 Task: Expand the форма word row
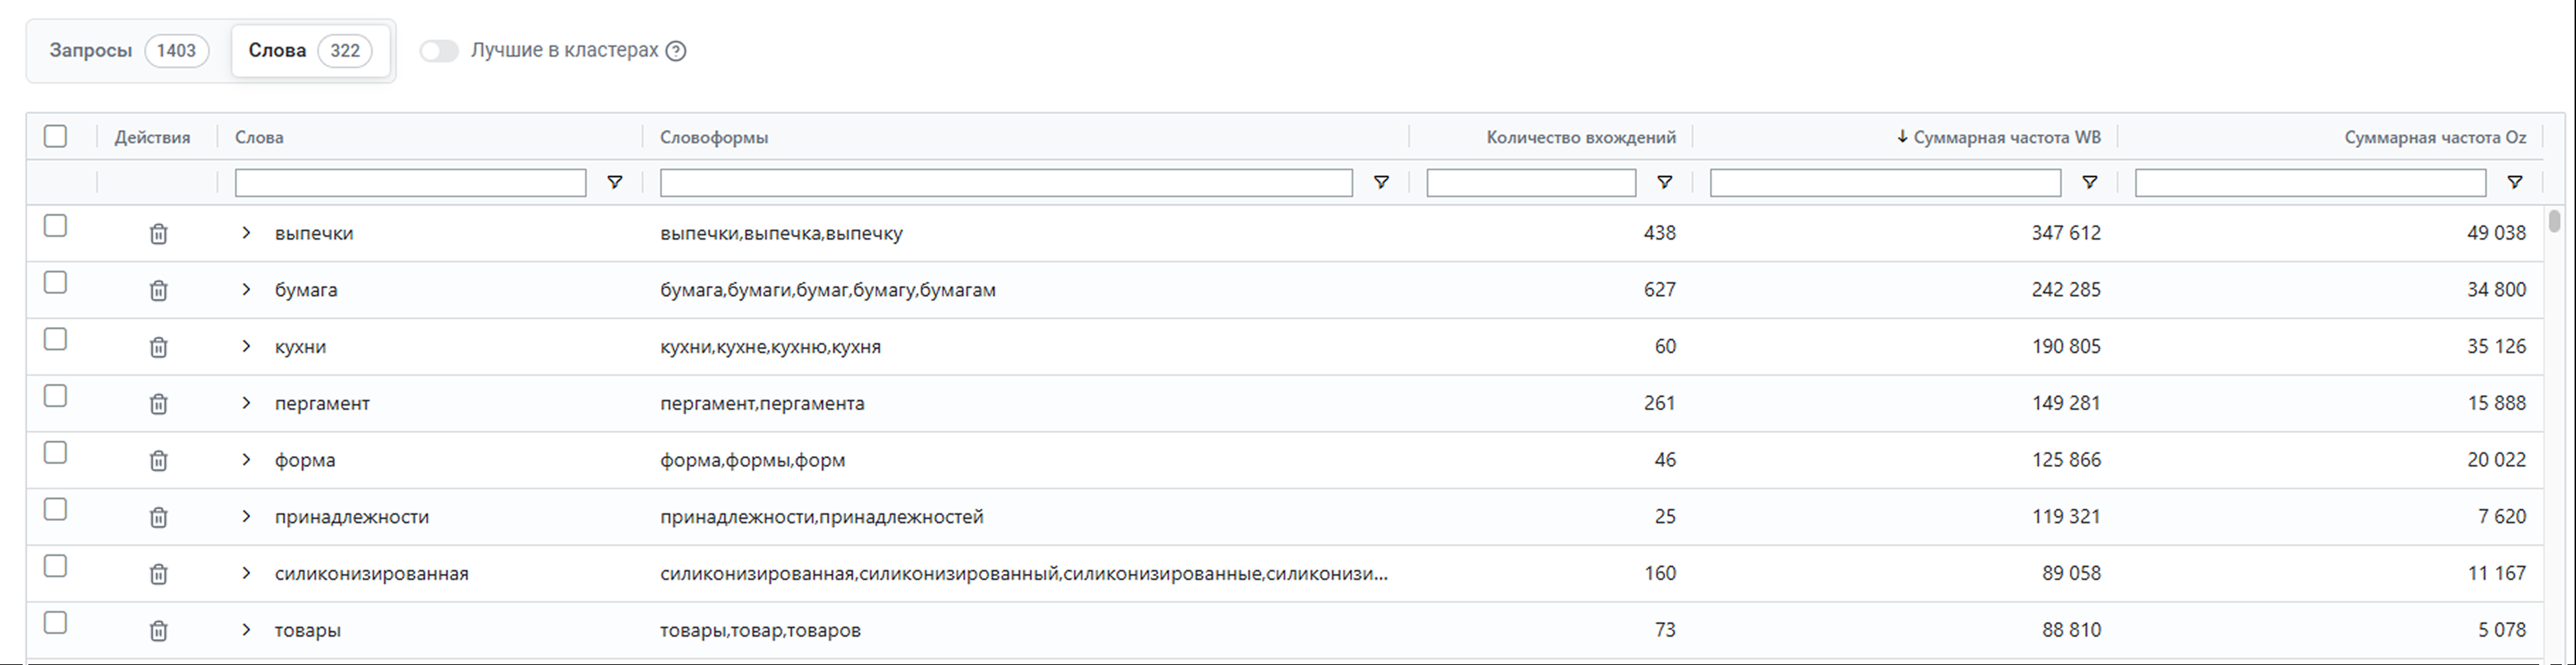click(x=246, y=460)
